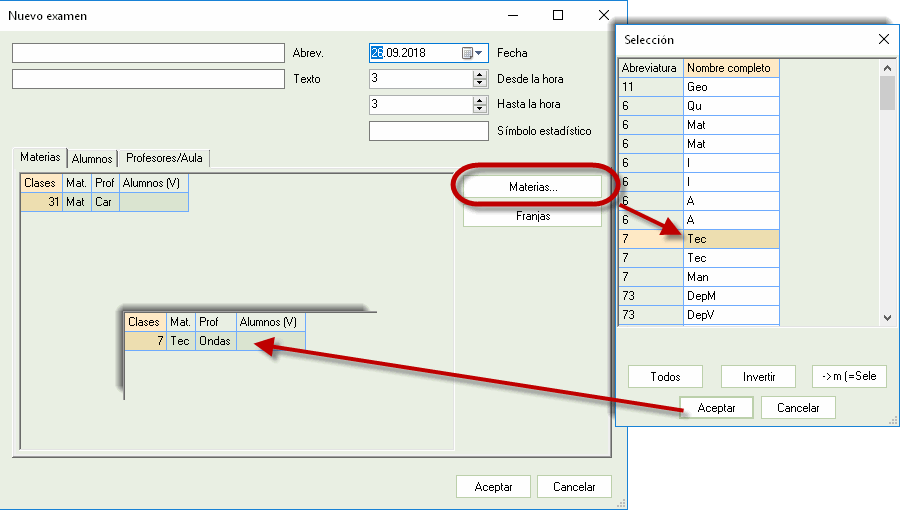Click the 'Car' teacher cell
Viewport: 900px width, 510px height.
[x=105, y=202]
